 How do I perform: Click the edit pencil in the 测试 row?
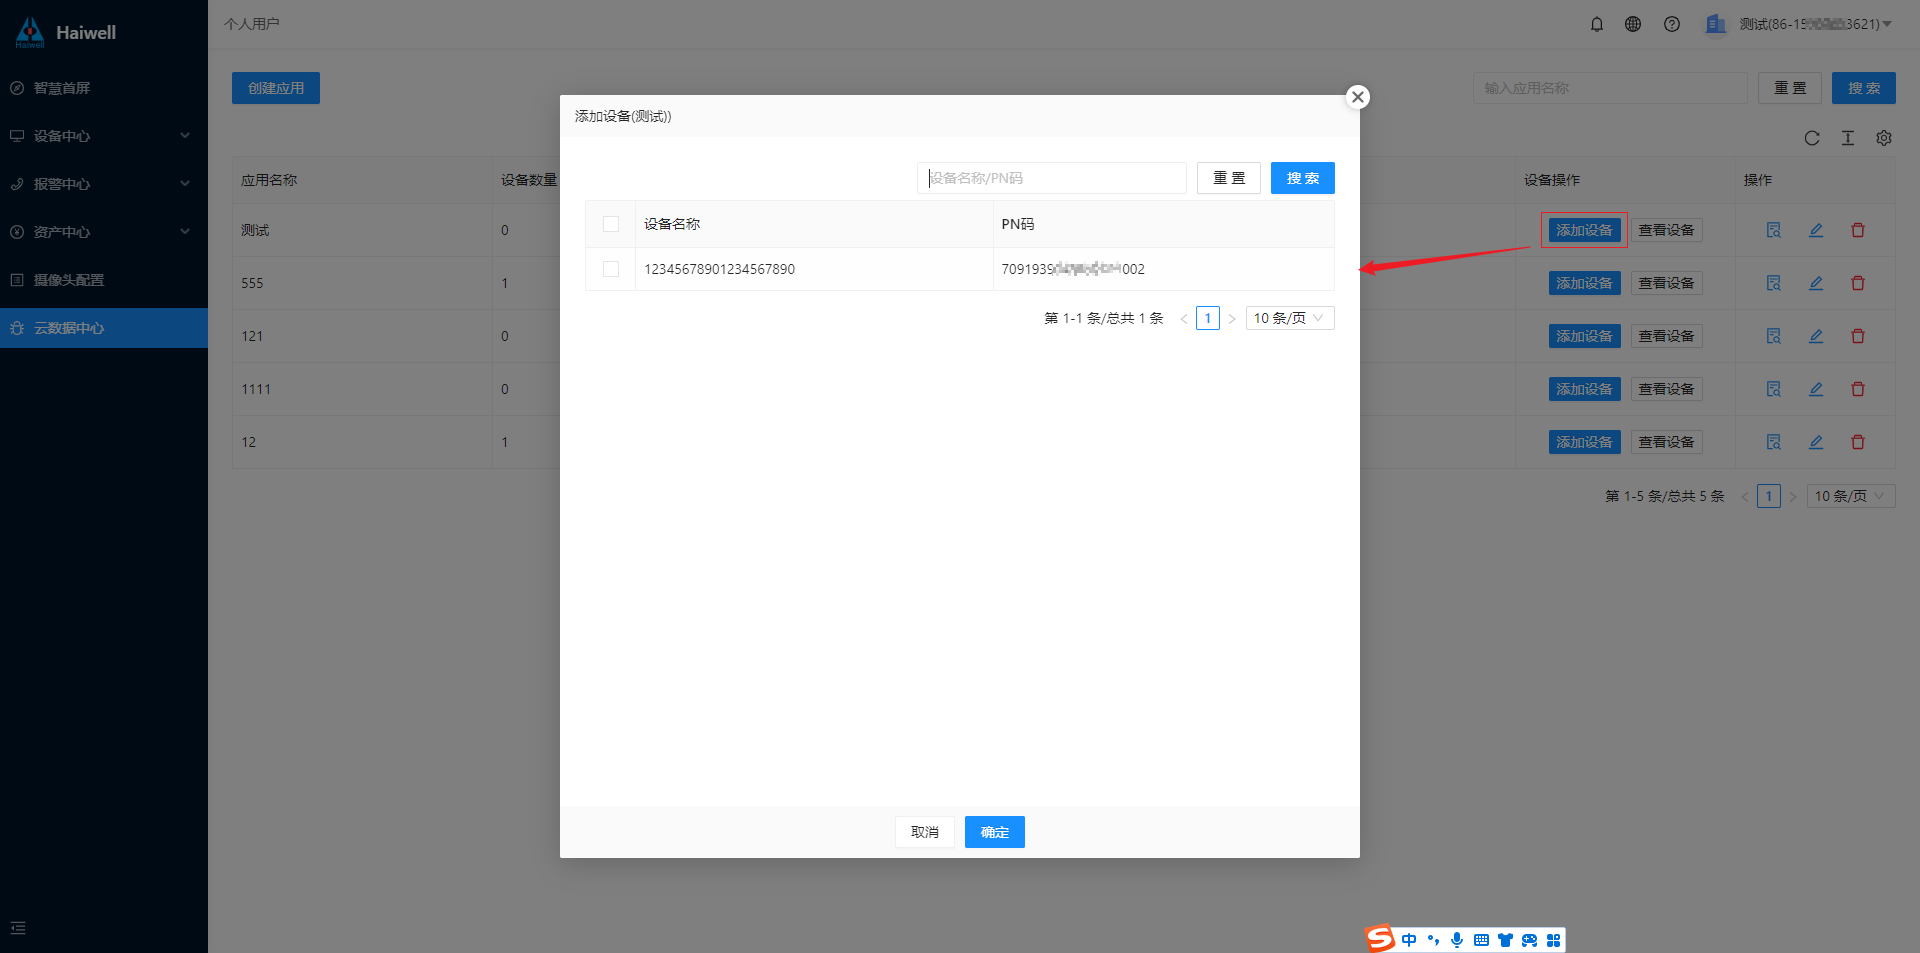click(x=1816, y=230)
